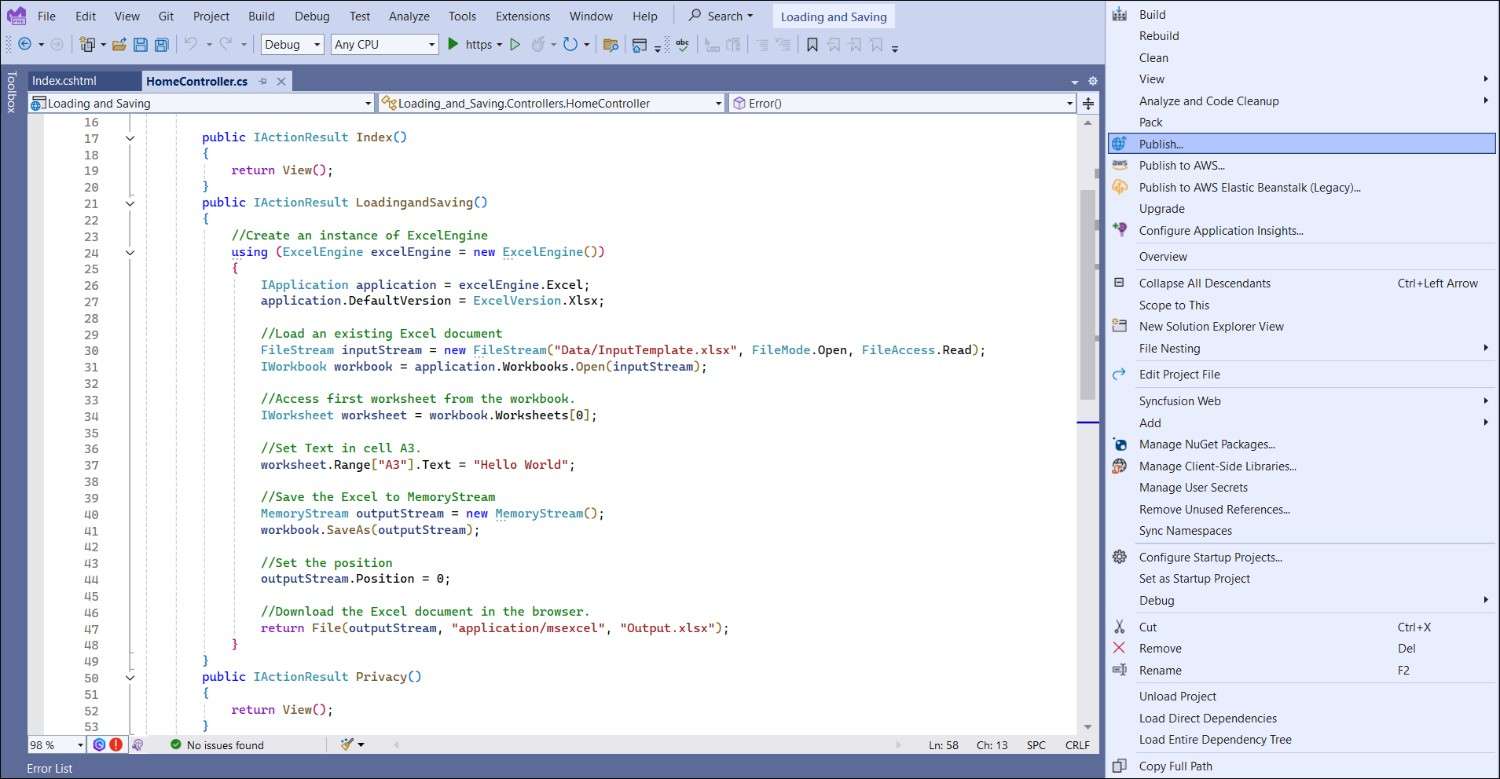The image size is (1500, 779).
Task: Toggle a bookmark with the bookmark icon
Action: tap(812, 45)
